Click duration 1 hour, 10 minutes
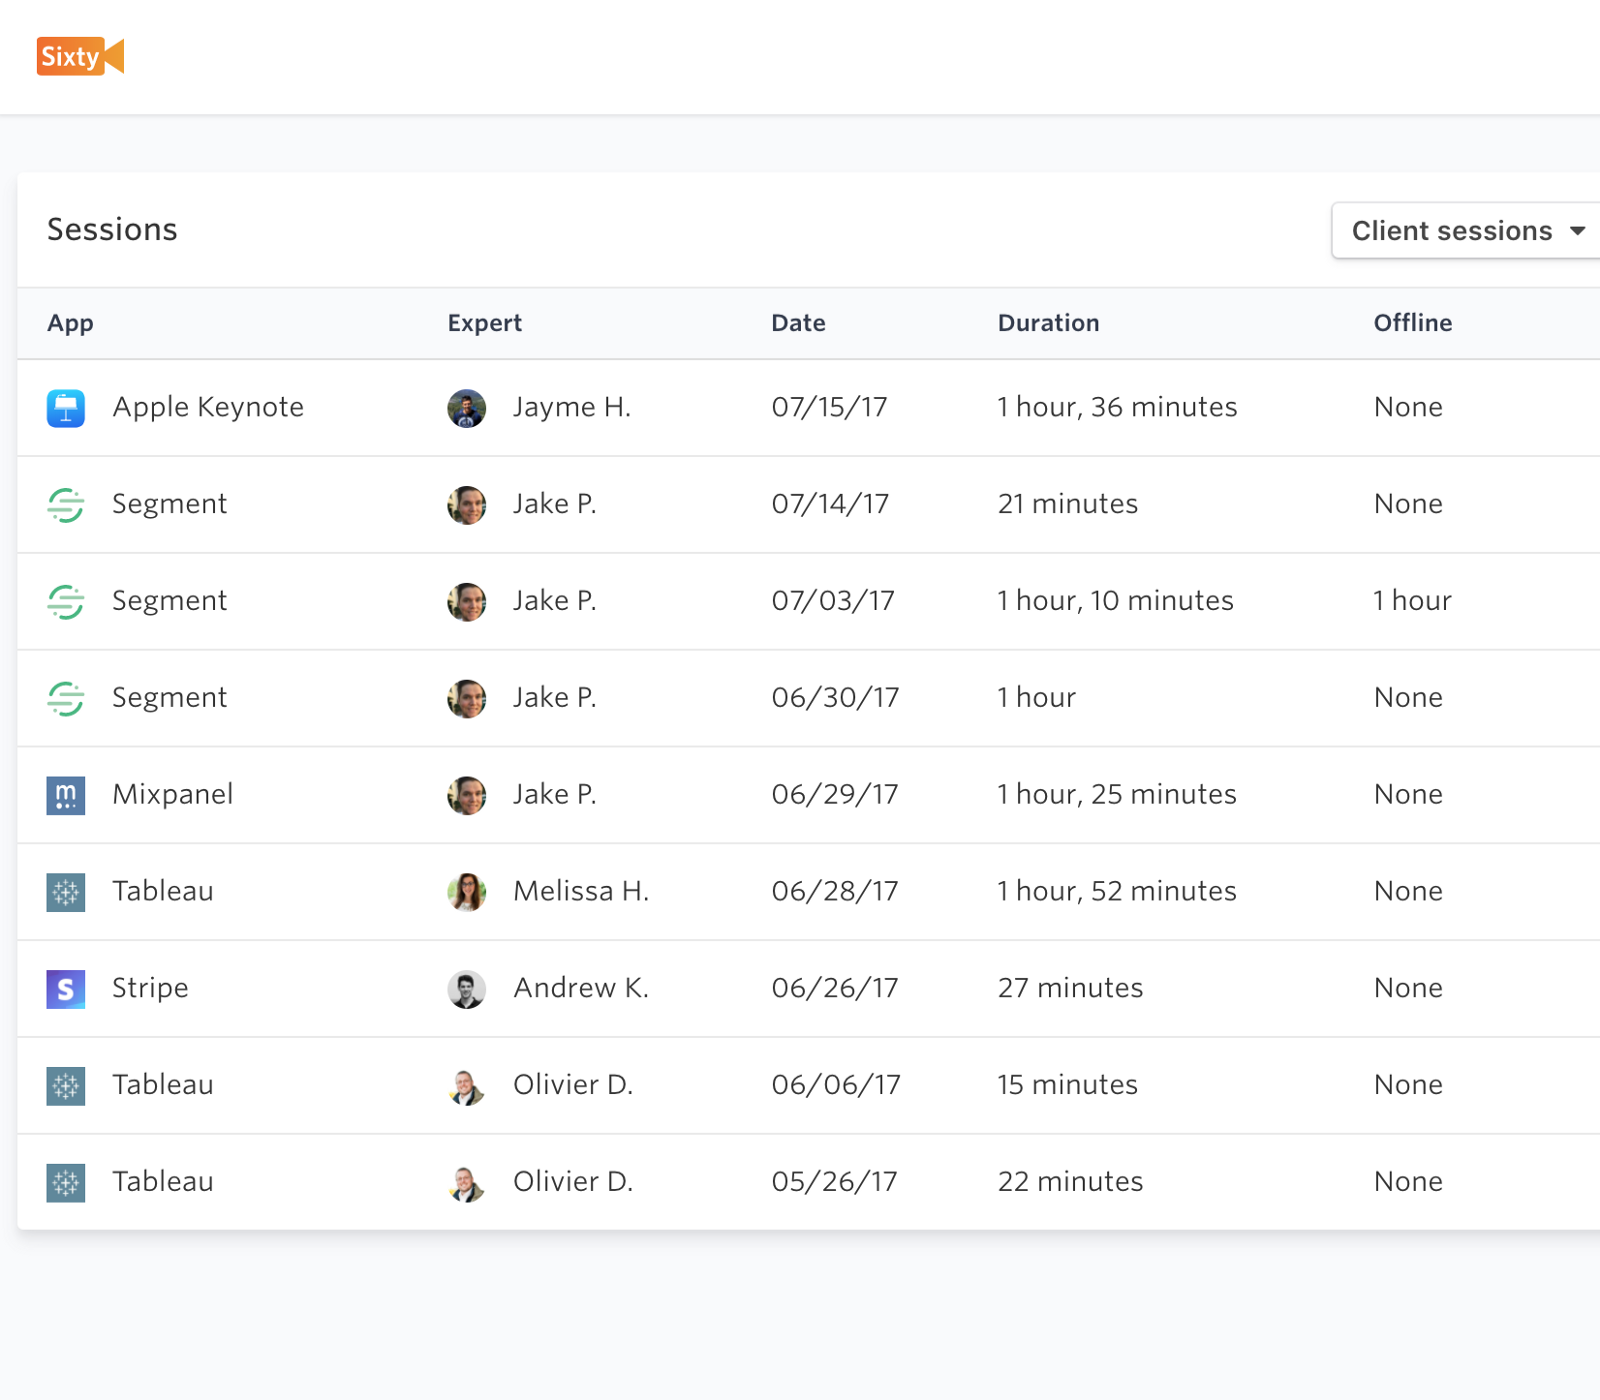Image resolution: width=1600 pixels, height=1400 pixels. (1115, 601)
